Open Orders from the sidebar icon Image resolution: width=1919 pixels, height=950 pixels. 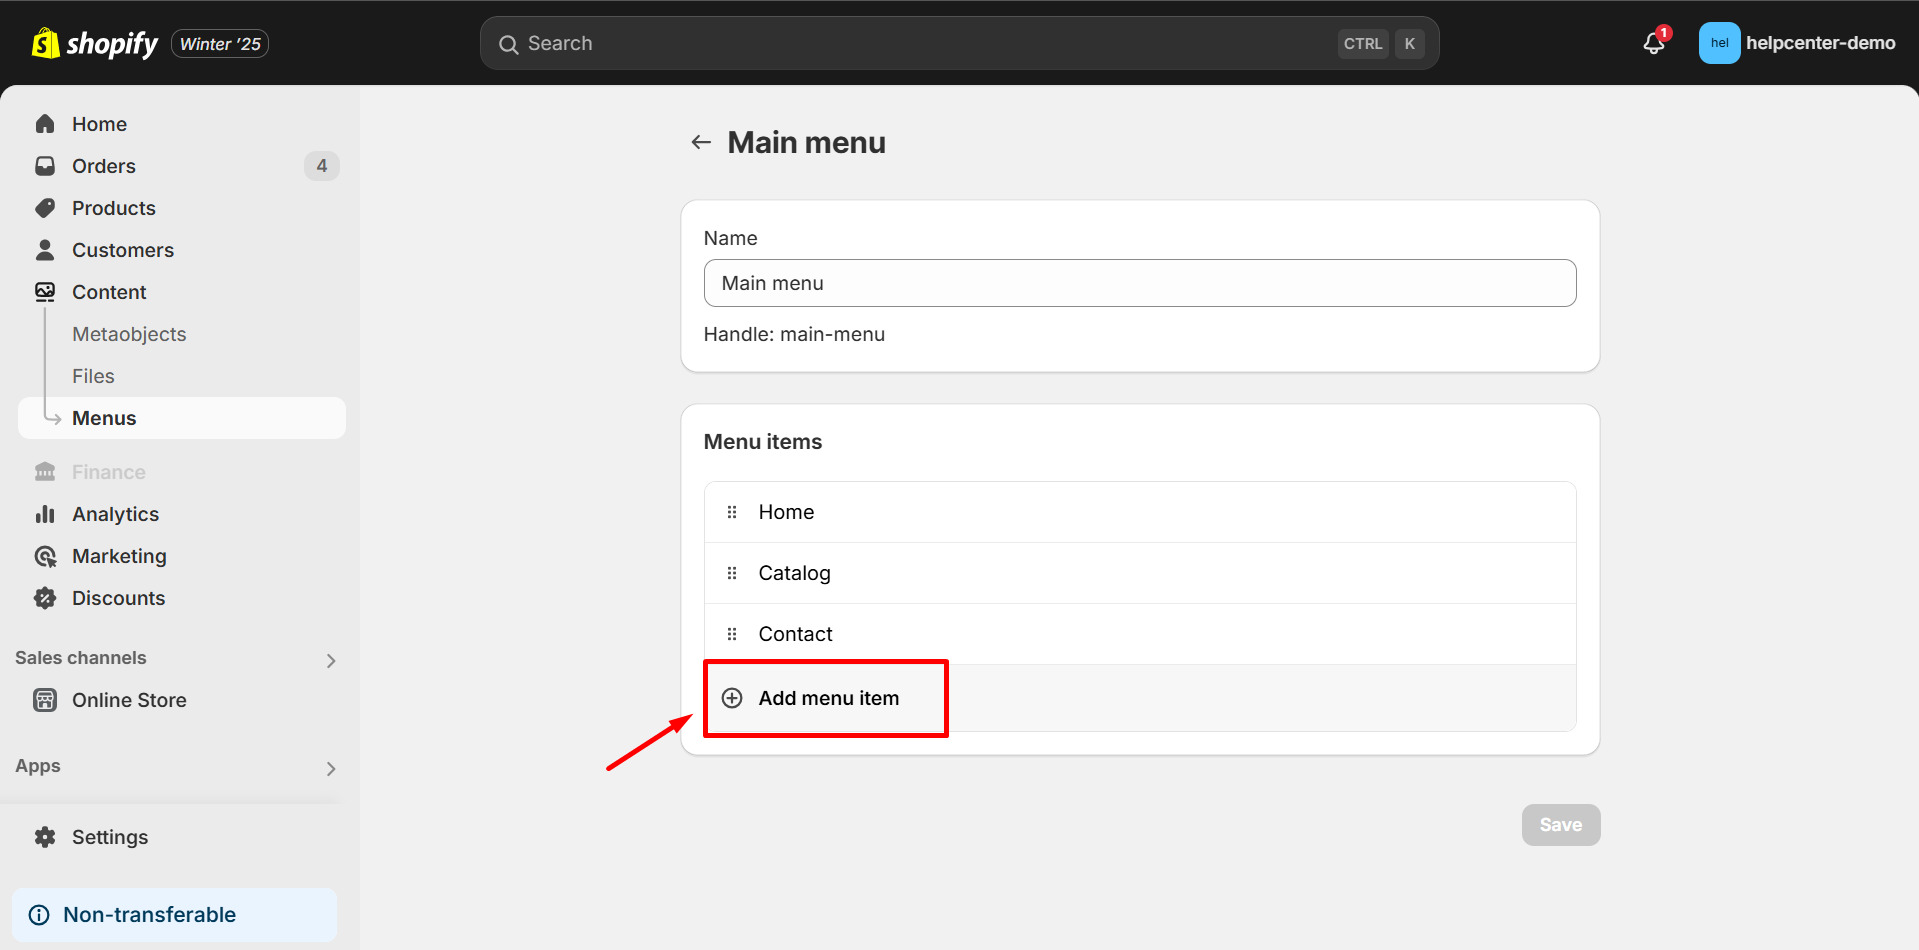click(x=45, y=165)
